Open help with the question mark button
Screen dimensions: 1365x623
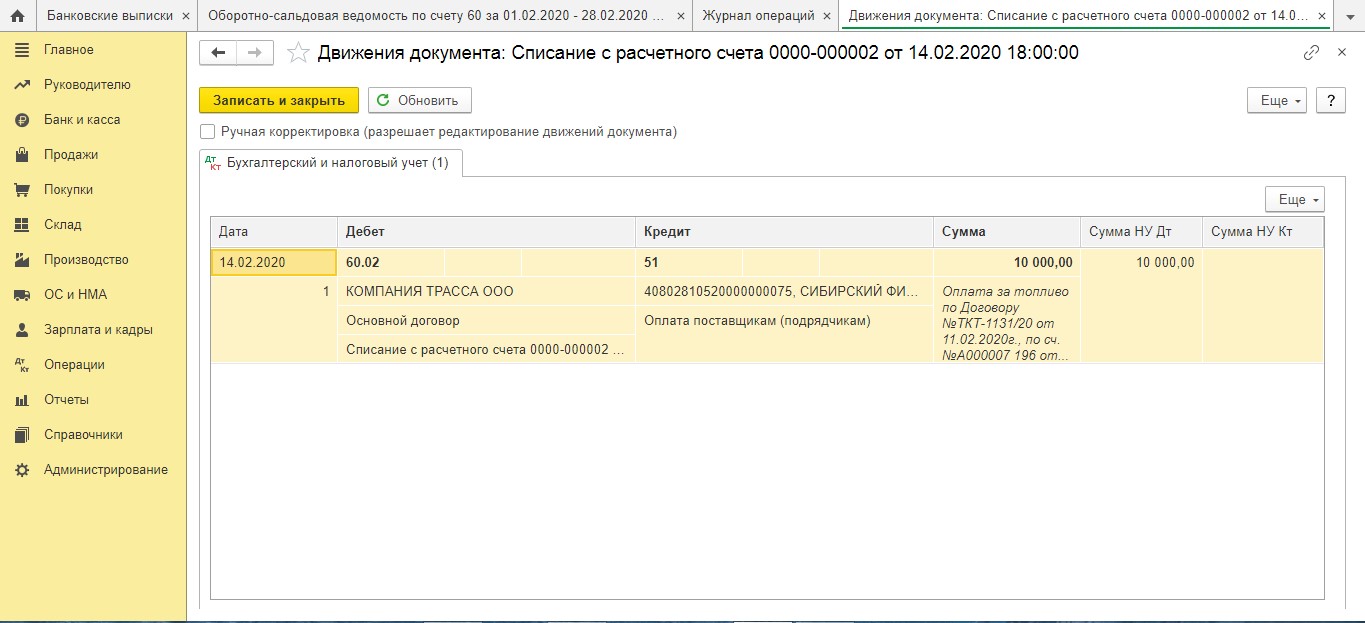tap(1331, 101)
